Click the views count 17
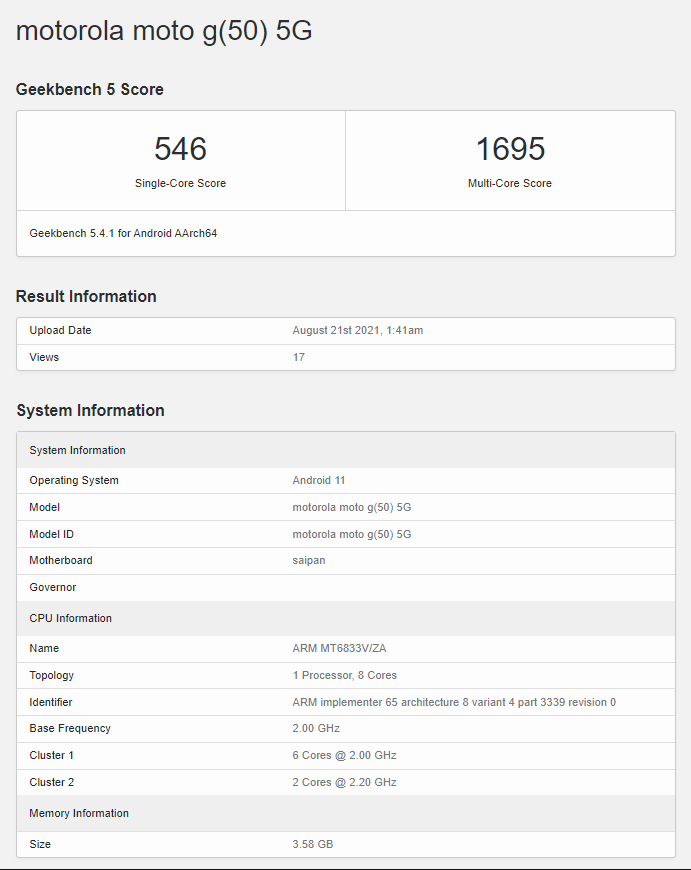This screenshot has height=870, width=691. pos(299,357)
